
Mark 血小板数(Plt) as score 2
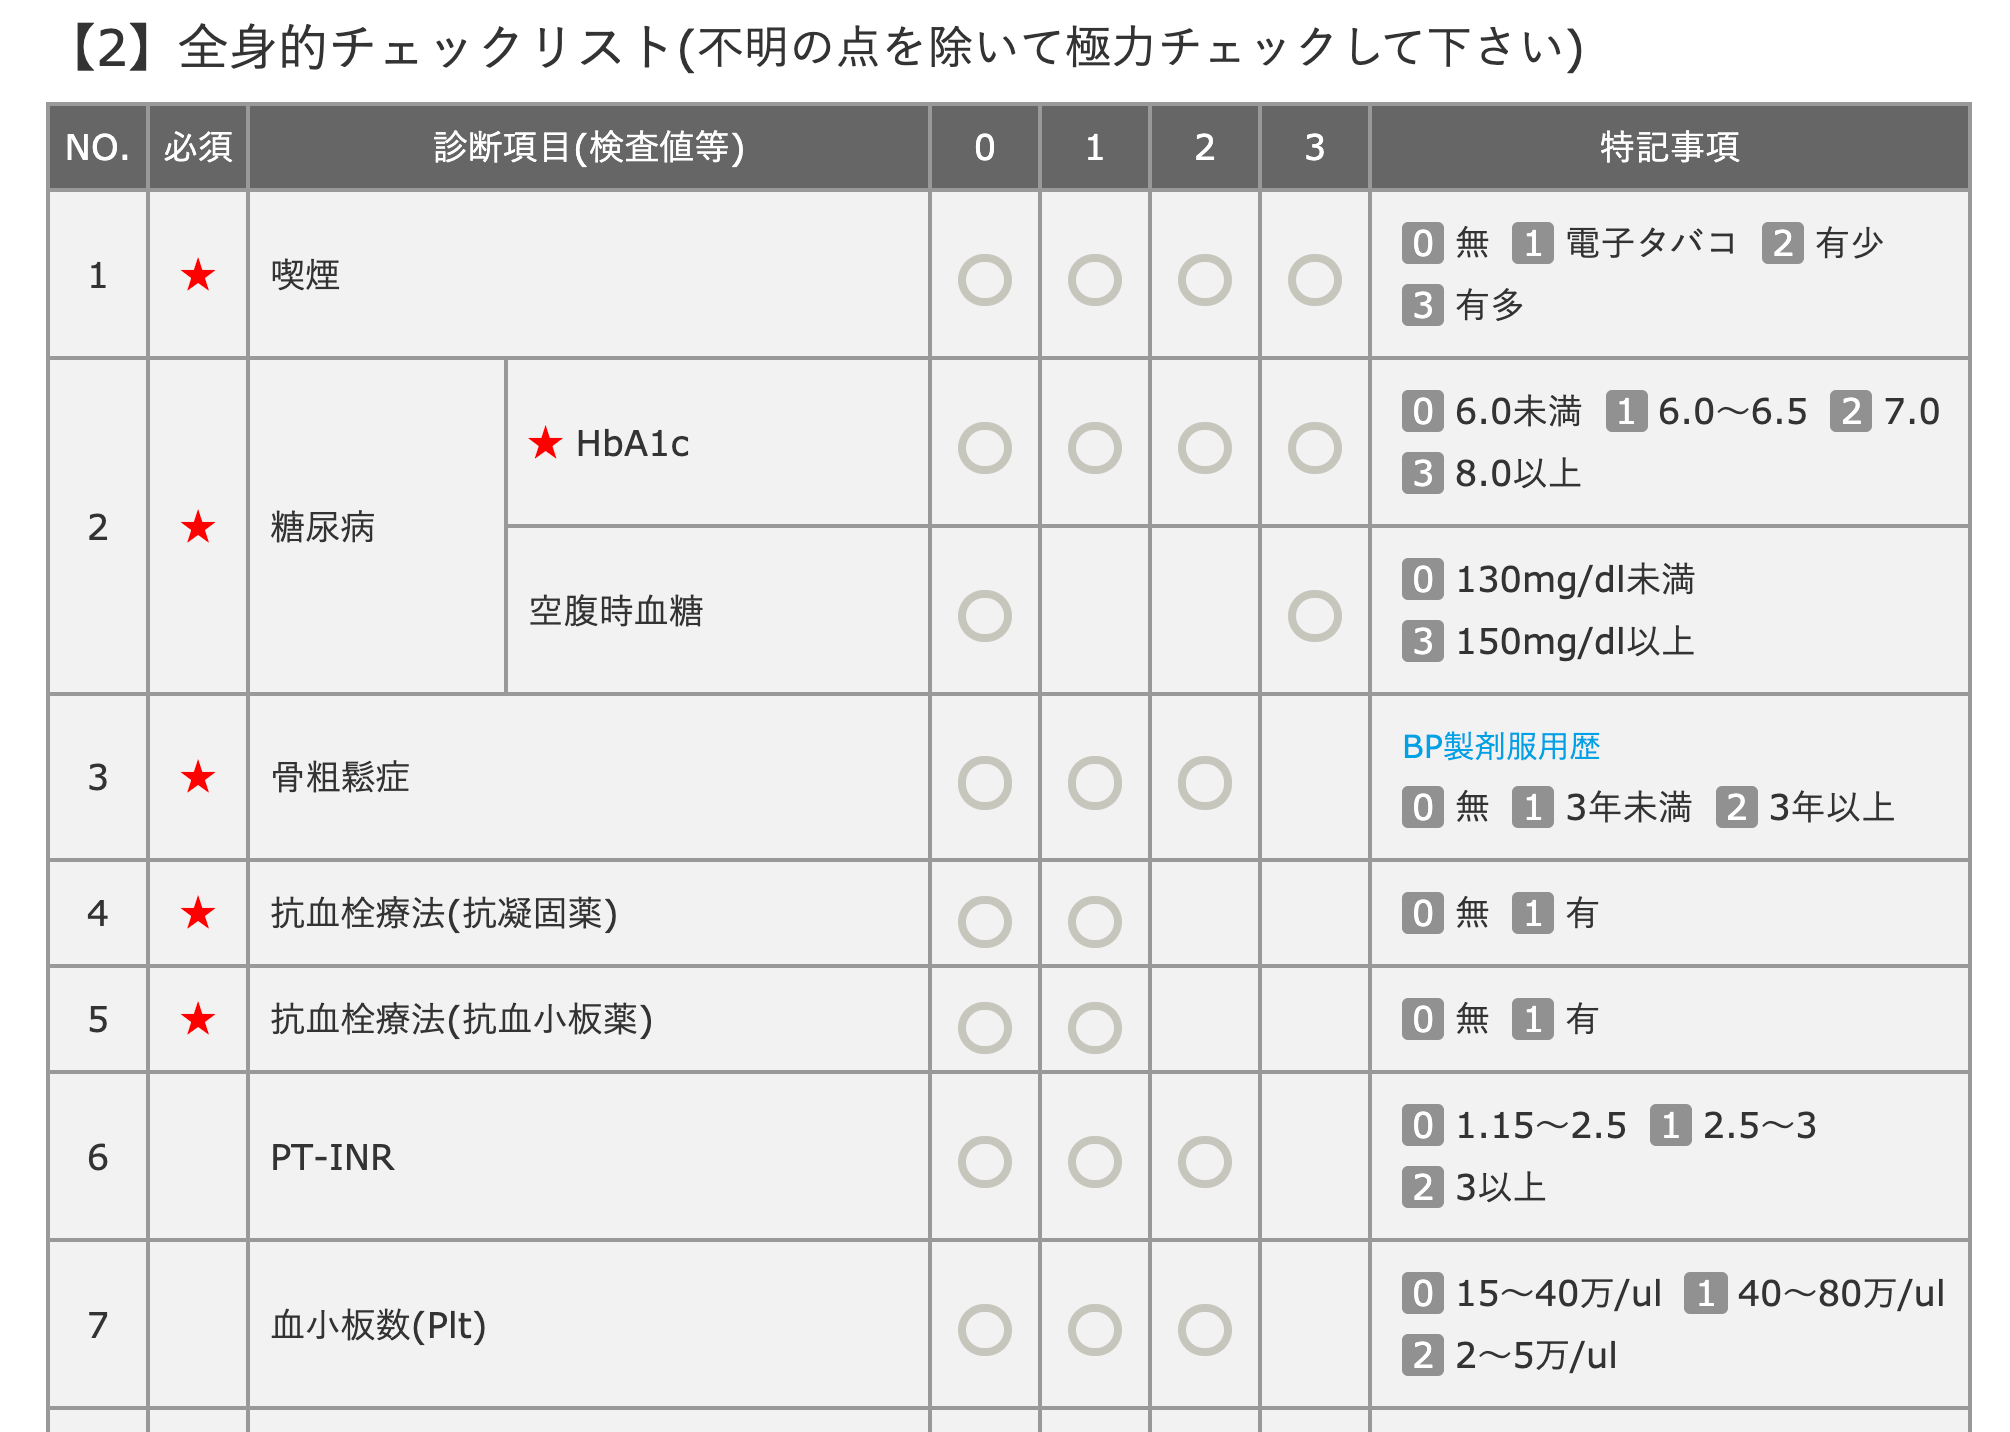[x=1204, y=1330]
